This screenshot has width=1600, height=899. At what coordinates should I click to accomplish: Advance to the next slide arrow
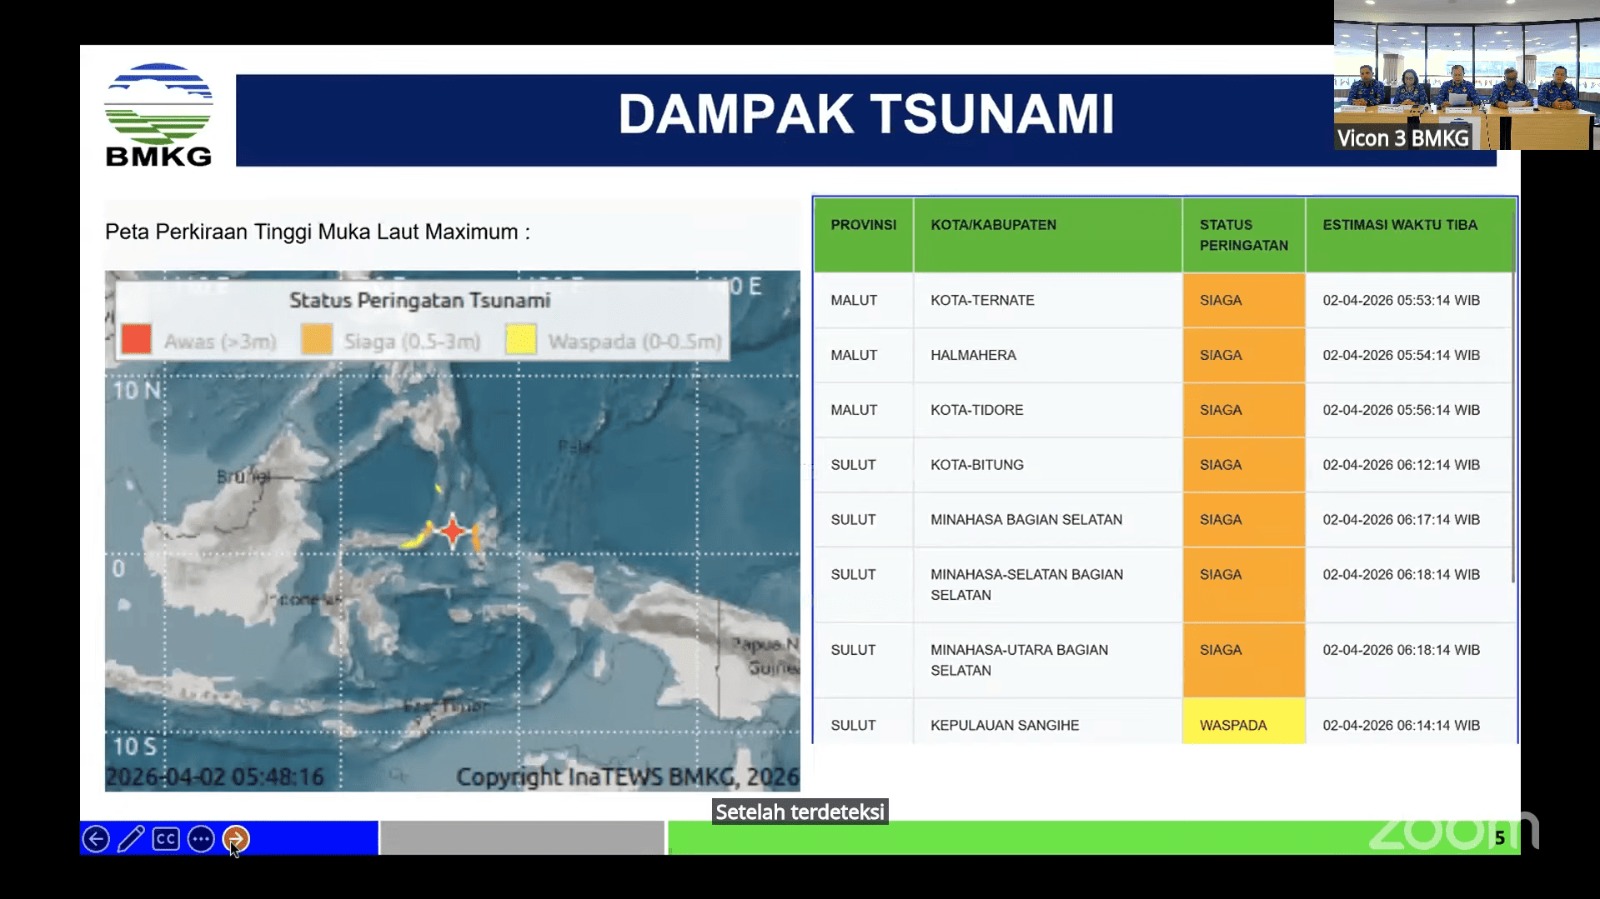click(236, 839)
